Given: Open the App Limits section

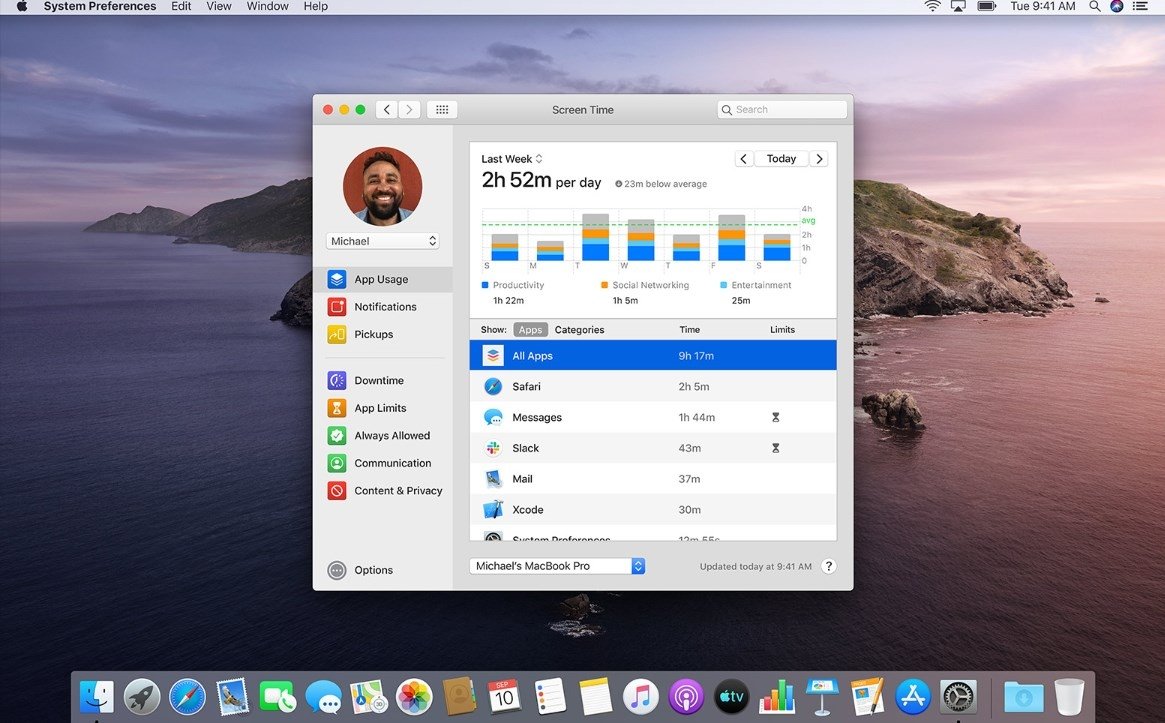Looking at the screenshot, I should point(380,407).
